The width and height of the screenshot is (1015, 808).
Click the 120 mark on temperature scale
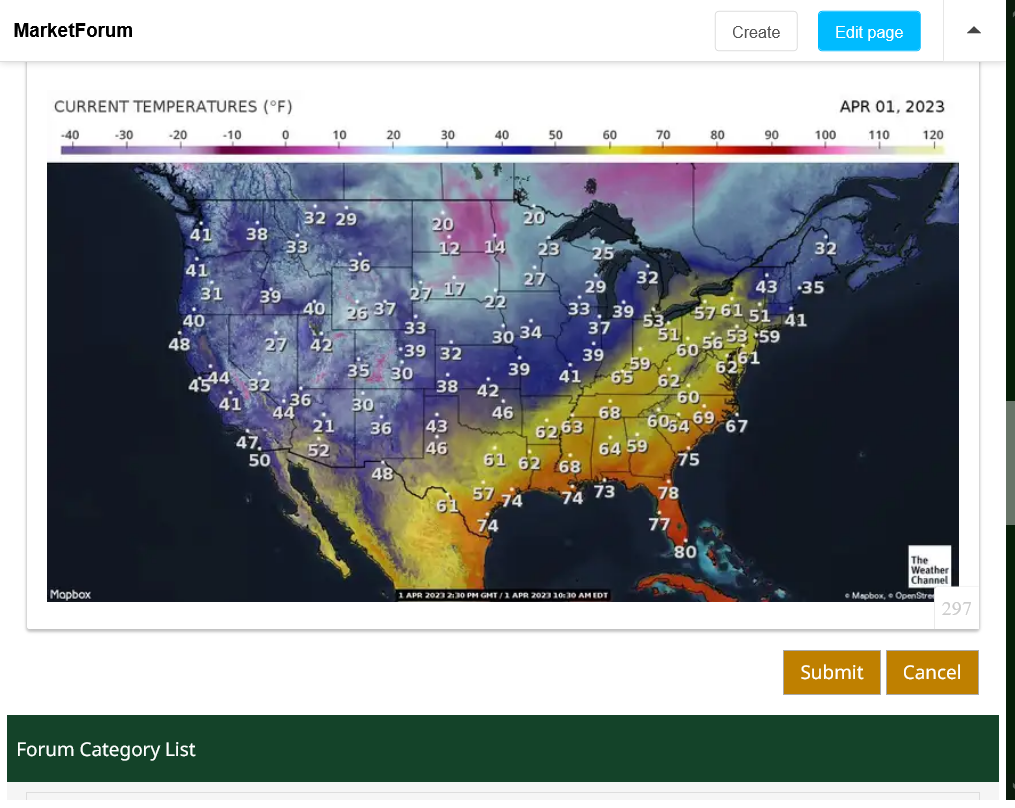(932, 135)
